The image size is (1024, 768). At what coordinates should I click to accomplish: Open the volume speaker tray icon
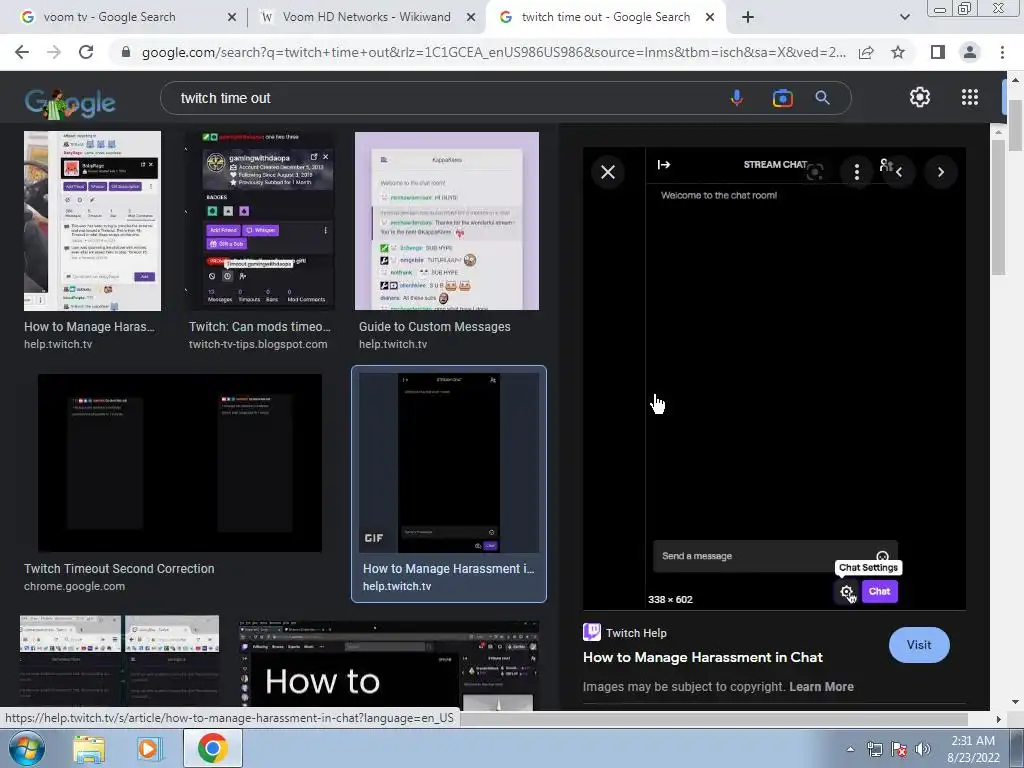coord(923,749)
